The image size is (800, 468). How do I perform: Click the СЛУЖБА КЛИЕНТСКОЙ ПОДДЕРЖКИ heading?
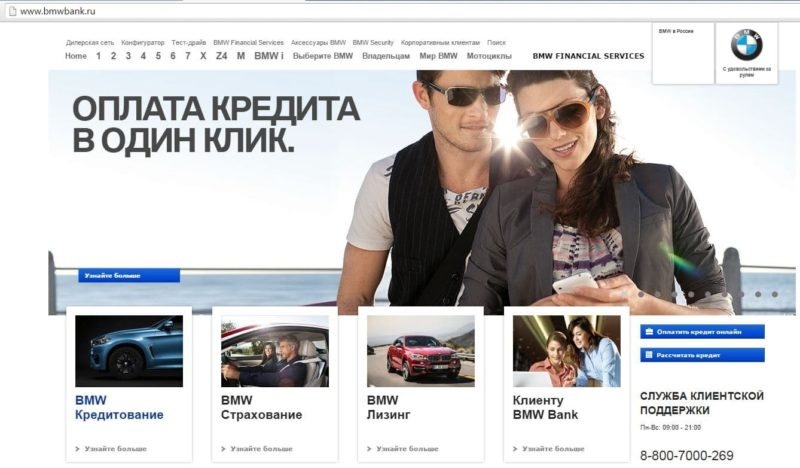(x=702, y=403)
